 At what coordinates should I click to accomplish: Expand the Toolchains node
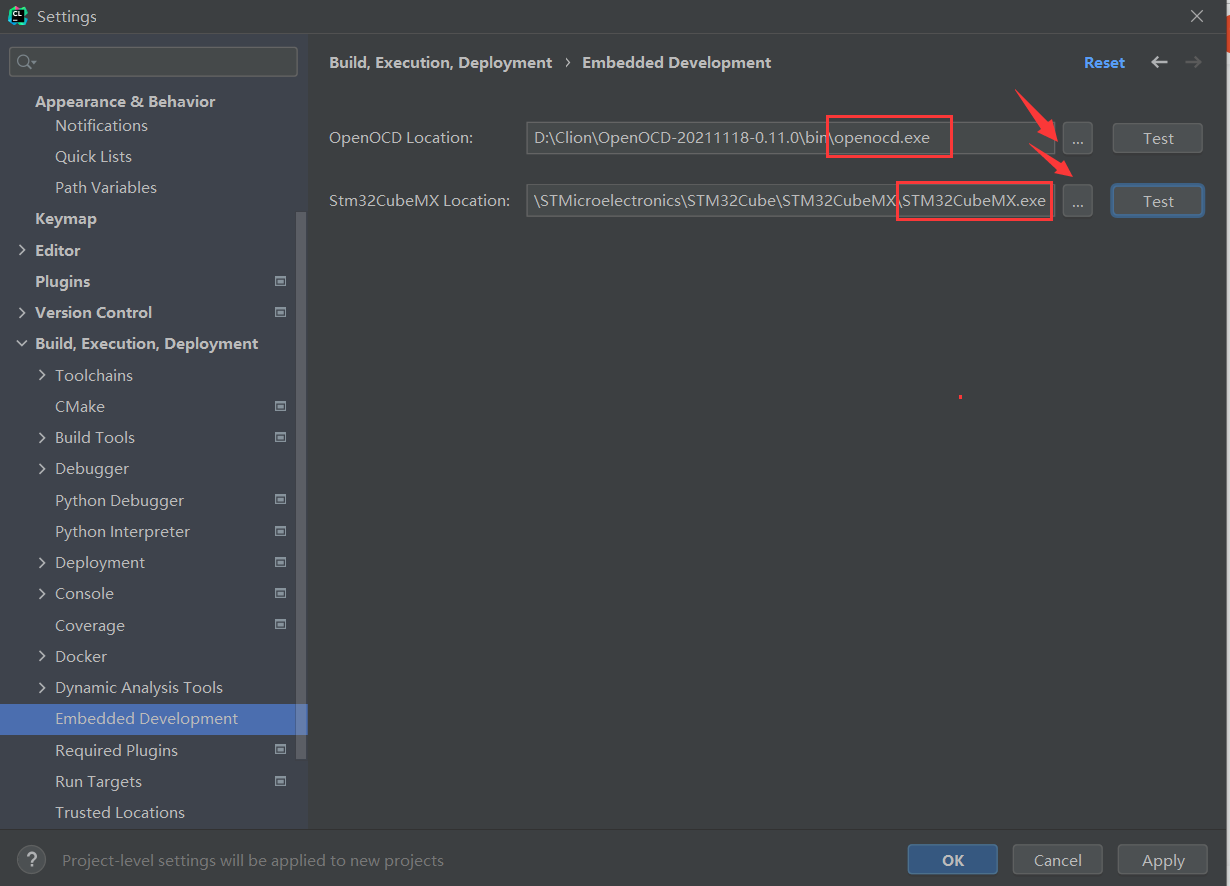[x=42, y=375]
